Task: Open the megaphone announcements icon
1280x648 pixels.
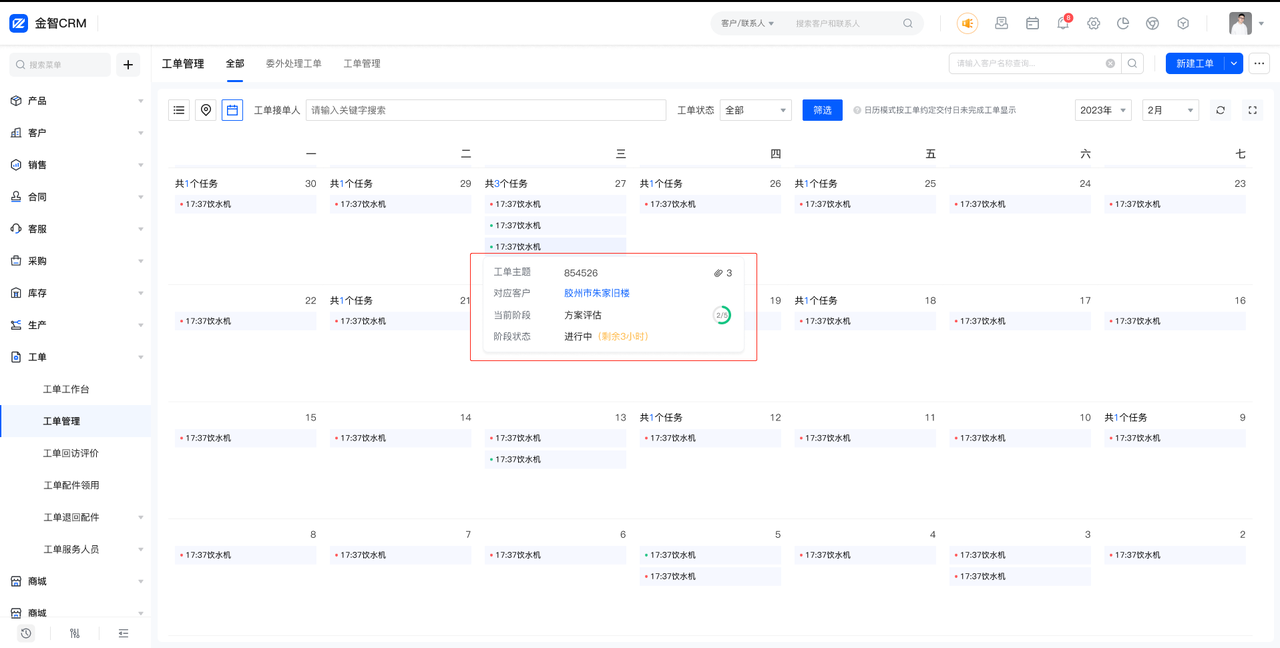Action: pos(967,23)
